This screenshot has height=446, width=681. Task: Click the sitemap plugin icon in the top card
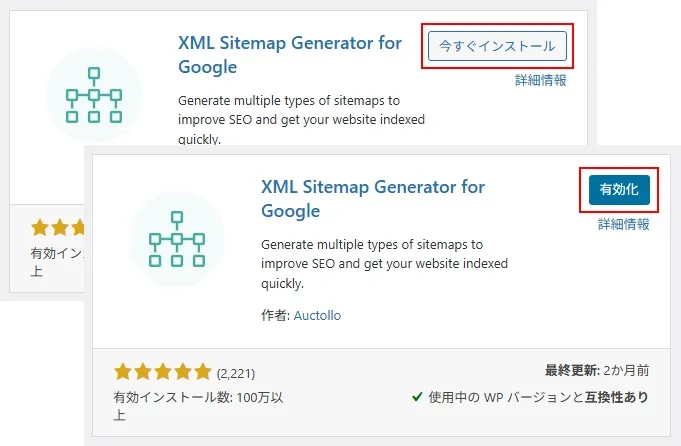click(x=94, y=95)
